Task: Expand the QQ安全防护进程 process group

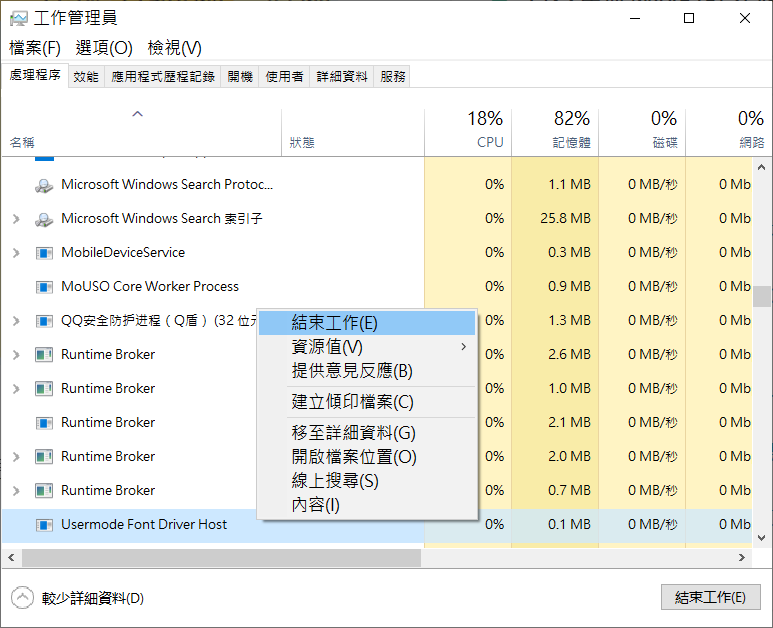Action: (16, 321)
